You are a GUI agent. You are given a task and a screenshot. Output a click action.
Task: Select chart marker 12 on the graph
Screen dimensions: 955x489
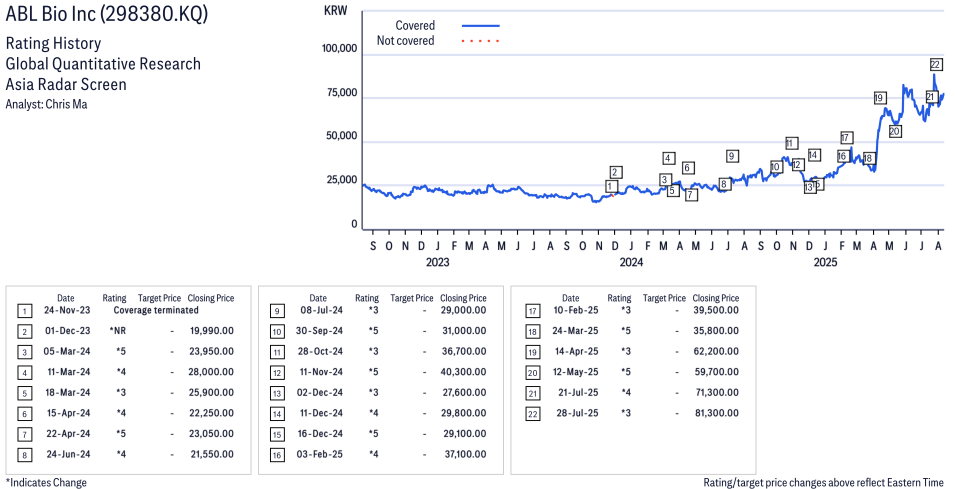[x=798, y=165]
